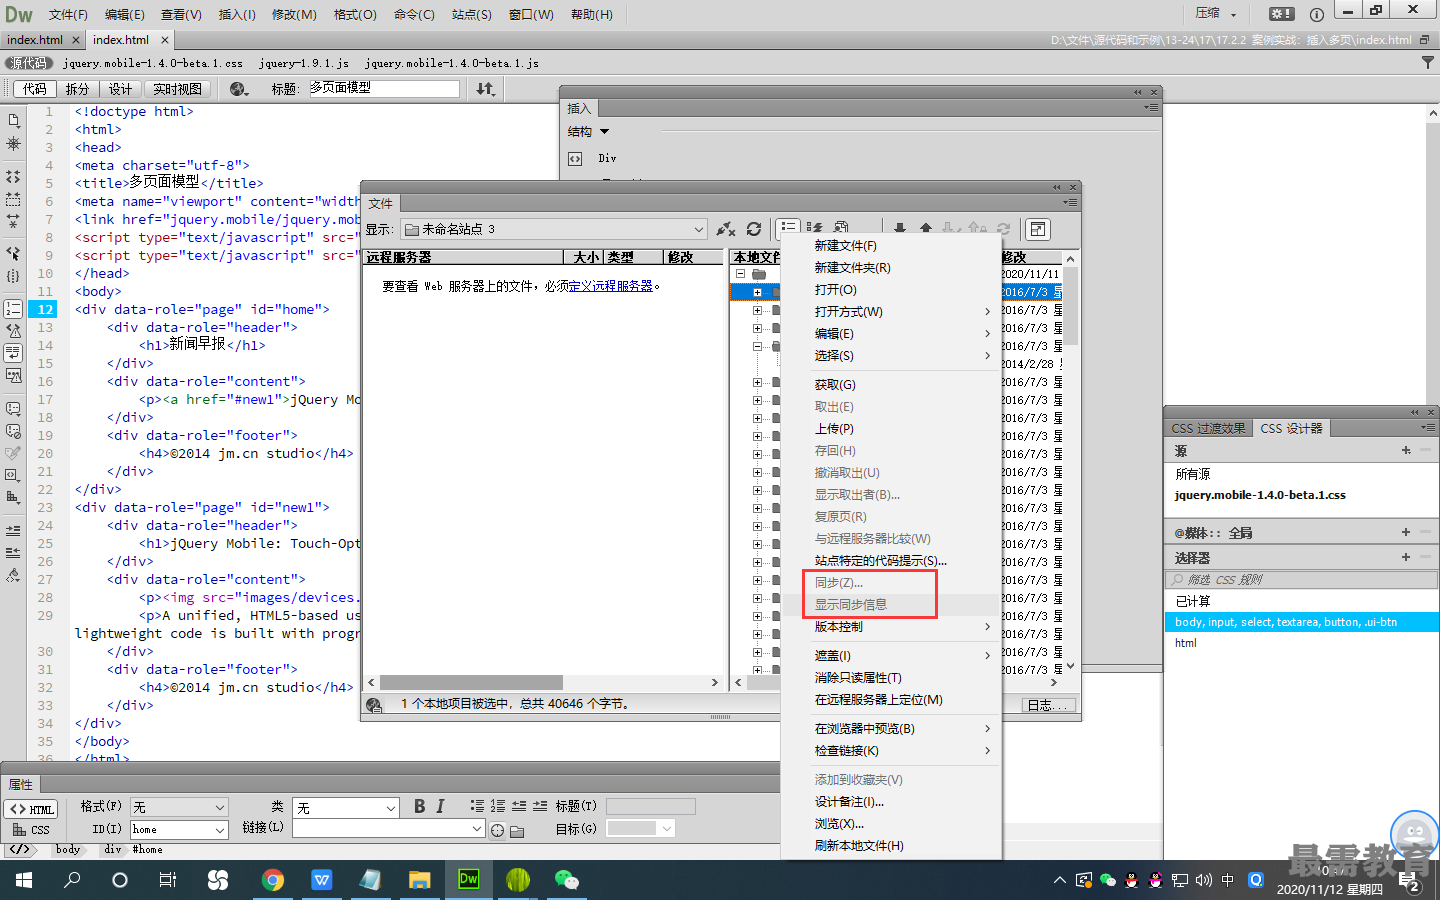Click the 定义远程服务器 link
Viewport: 1440px width, 900px height.
point(611,286)
